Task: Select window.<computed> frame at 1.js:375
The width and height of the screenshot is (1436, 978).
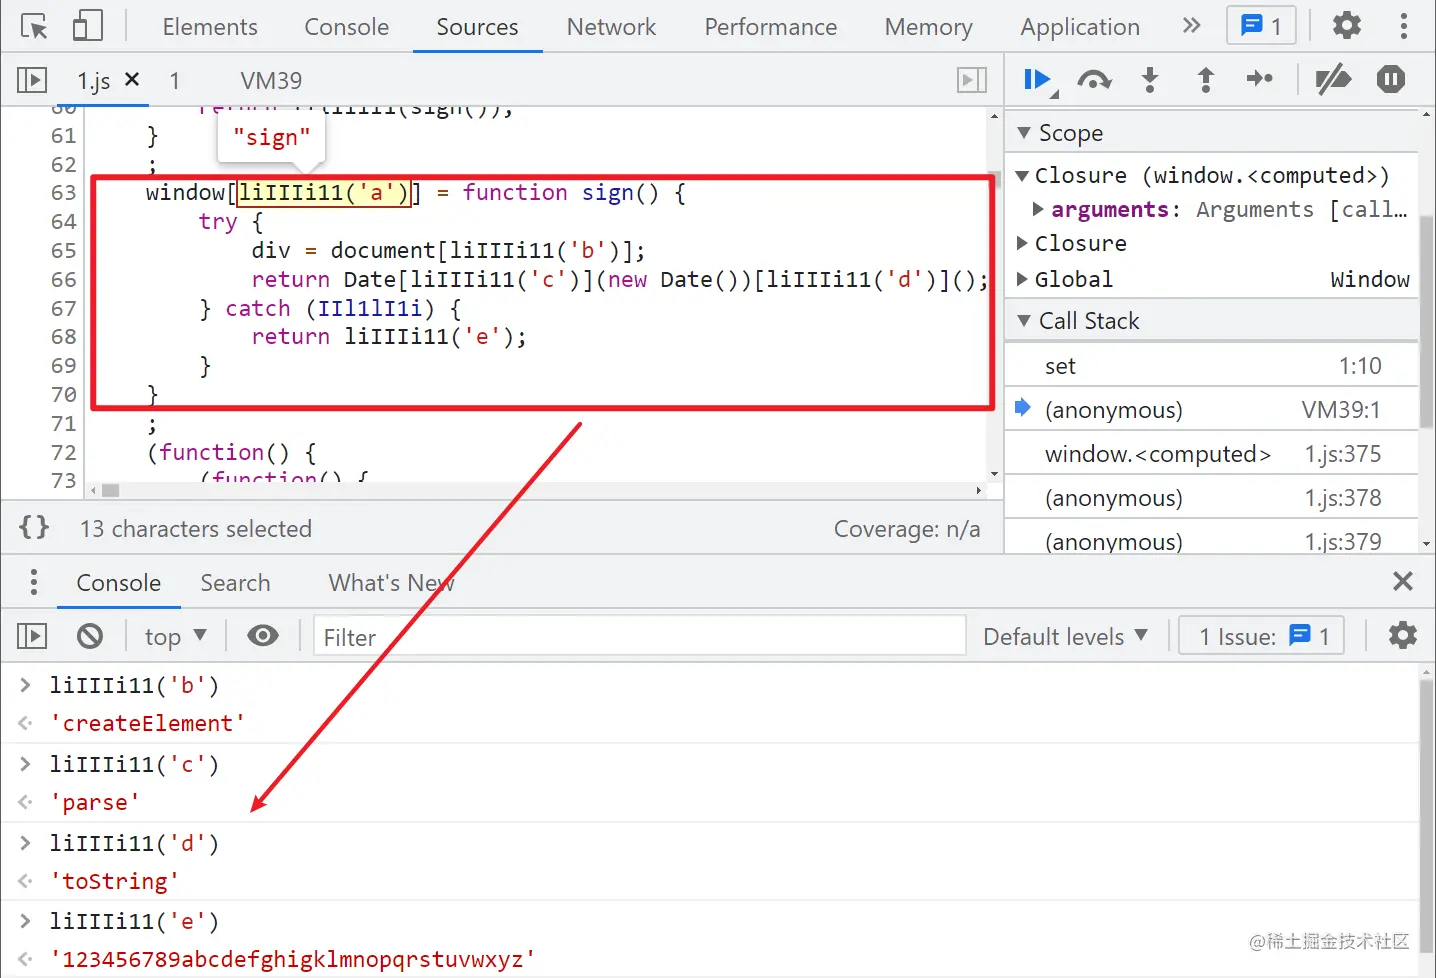Action: coord(1211,454)
